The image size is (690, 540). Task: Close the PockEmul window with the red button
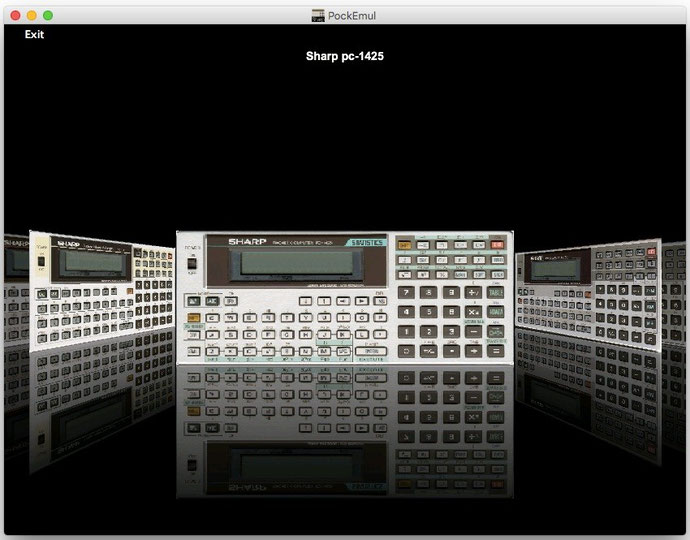tap(15, 15)
